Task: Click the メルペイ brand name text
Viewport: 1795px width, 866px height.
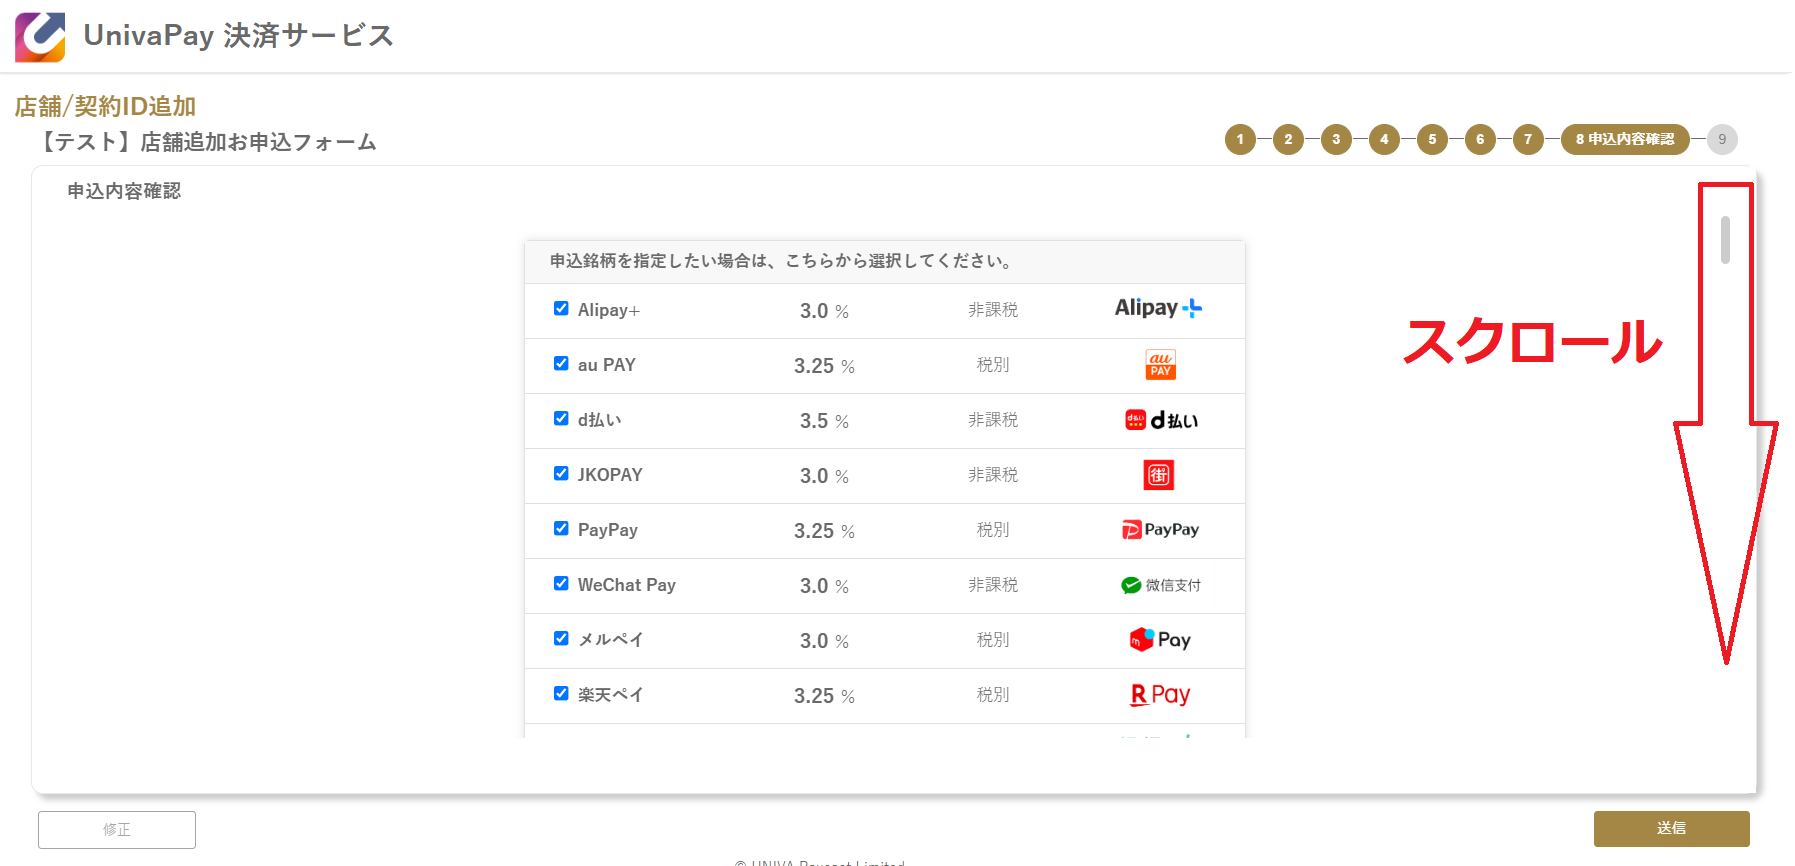Action: (611, 640)
